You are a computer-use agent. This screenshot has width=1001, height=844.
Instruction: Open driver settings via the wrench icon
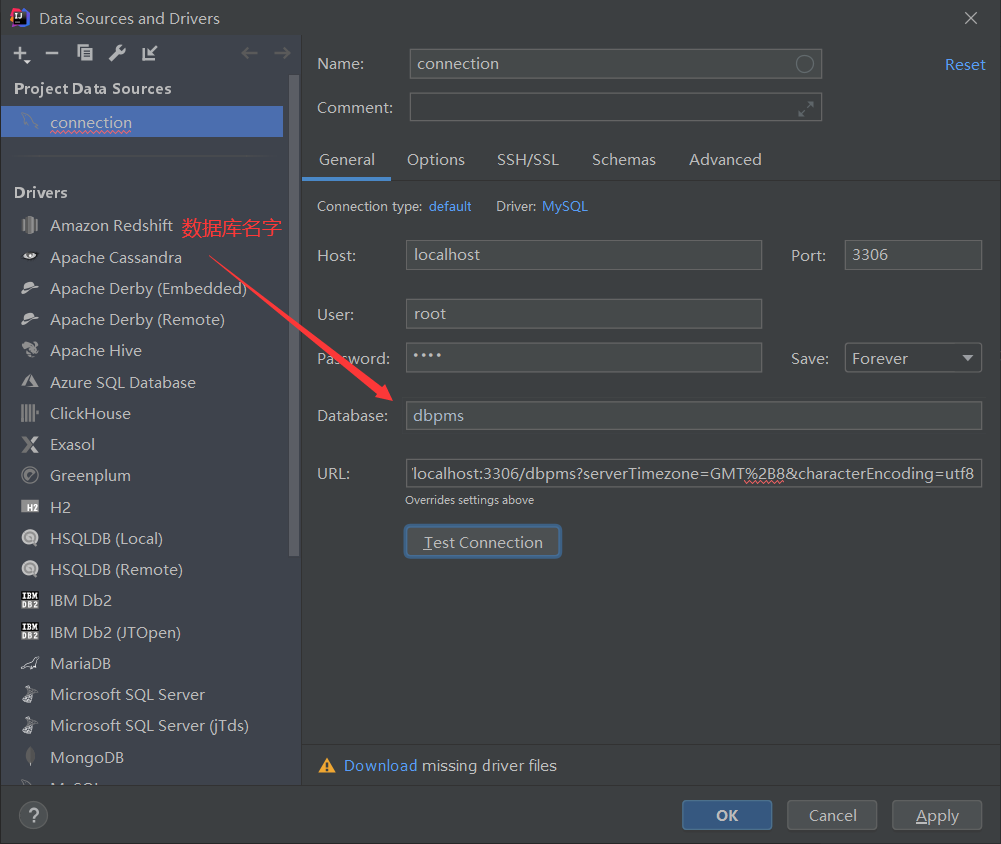coord(117,53)
